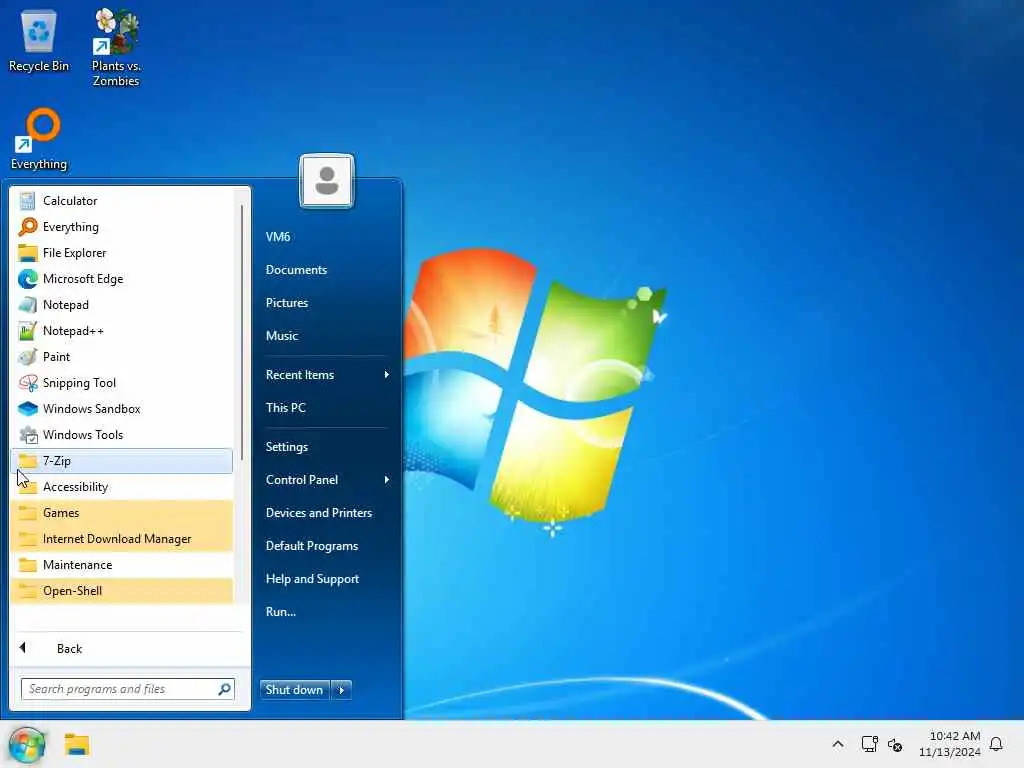This screenshot has width=1024, height=768.
Task: Open the Recycle Bin desktop icon
Action: point(39,40)
